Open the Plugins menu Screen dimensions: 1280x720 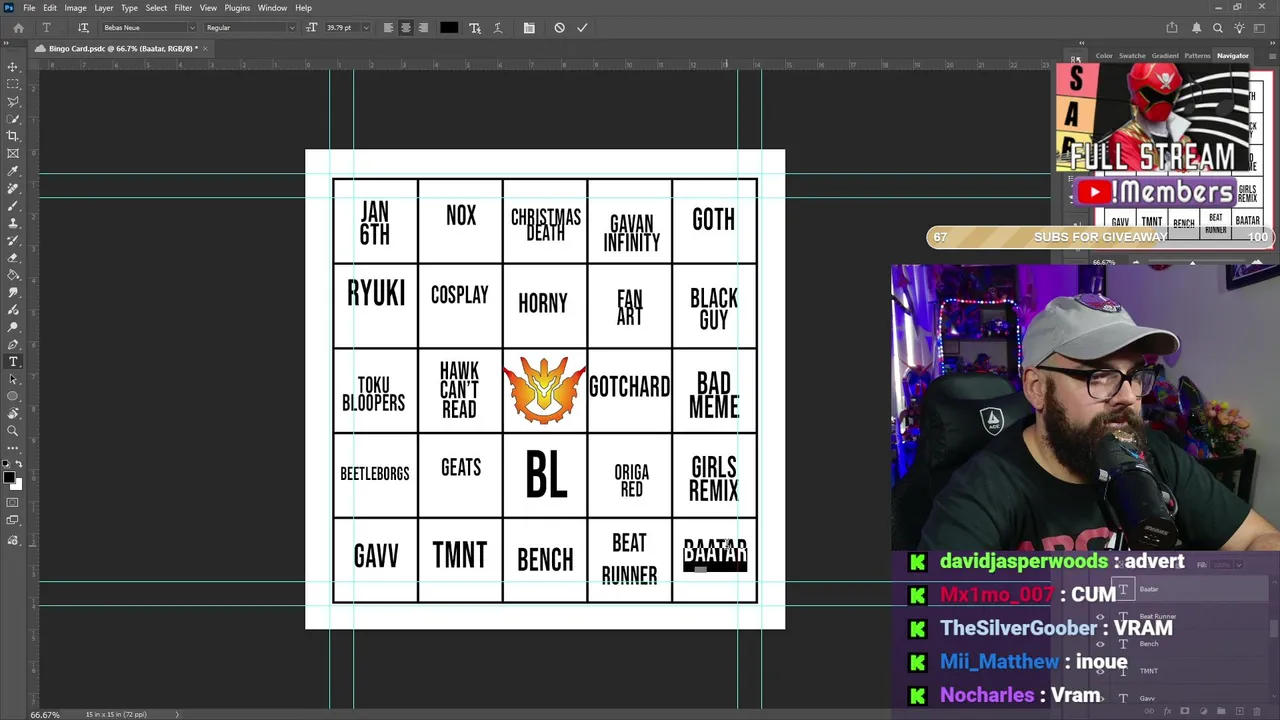(237, 8)
